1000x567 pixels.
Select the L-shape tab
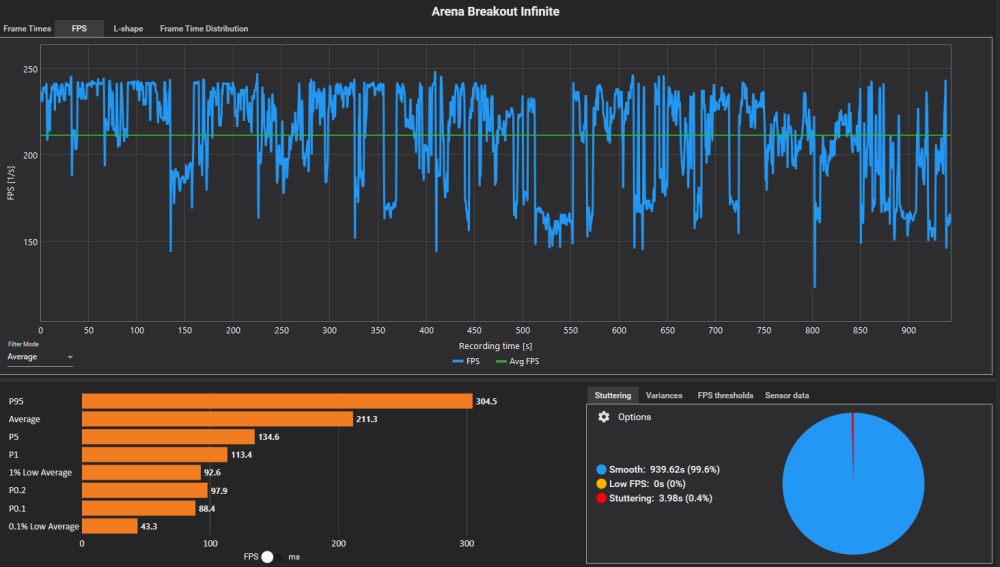click(127, 29)
